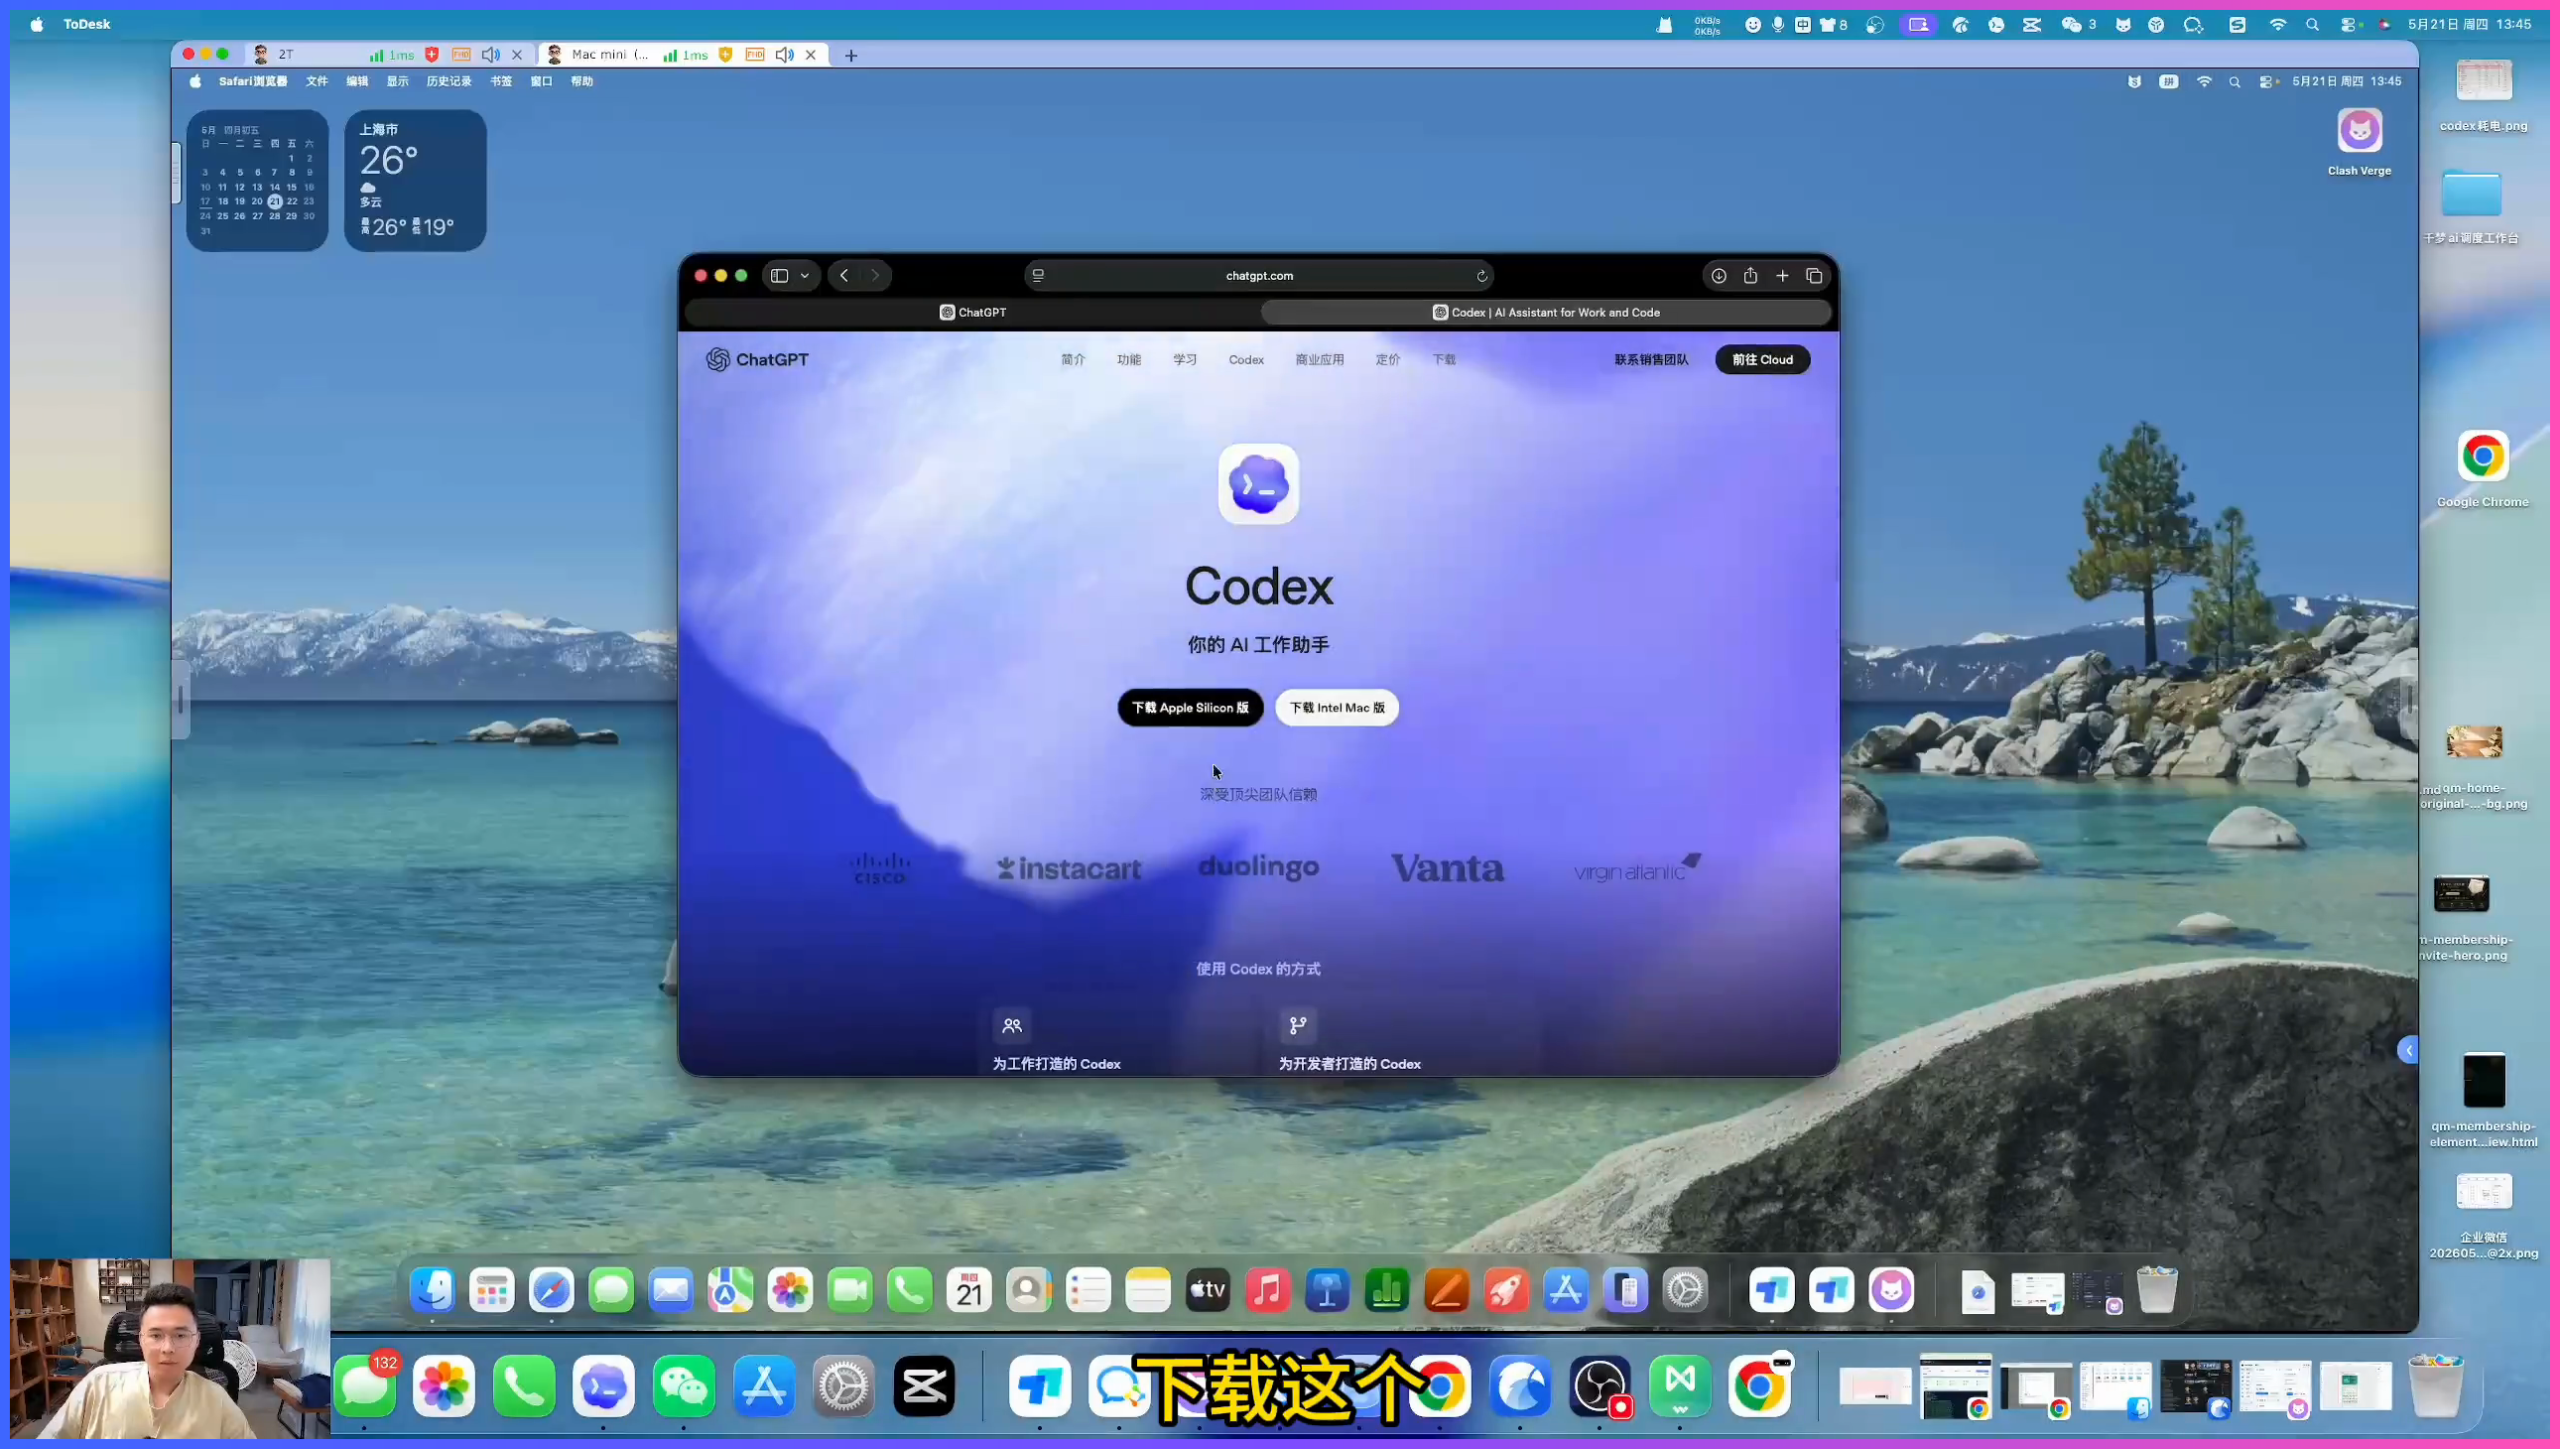Screen dimensions: 2560x1449
Task: Open CapCut in the local Dock
Action: pos(924,1386)
